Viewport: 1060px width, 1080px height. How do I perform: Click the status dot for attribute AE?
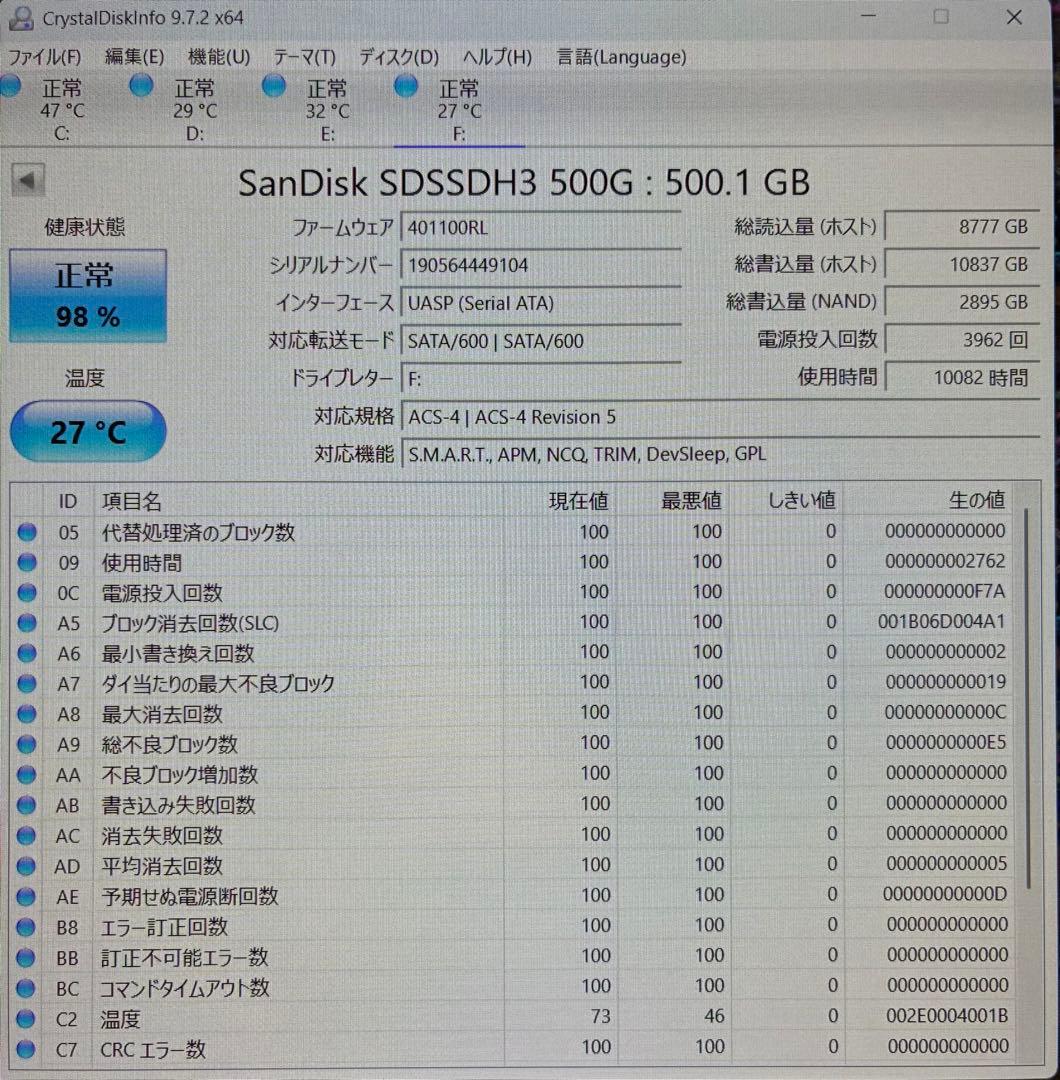pos(26,896)
